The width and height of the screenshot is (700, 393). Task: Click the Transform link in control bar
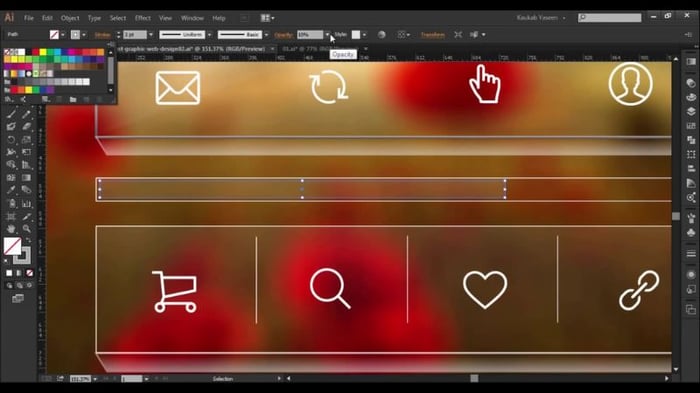coord(433,35)
